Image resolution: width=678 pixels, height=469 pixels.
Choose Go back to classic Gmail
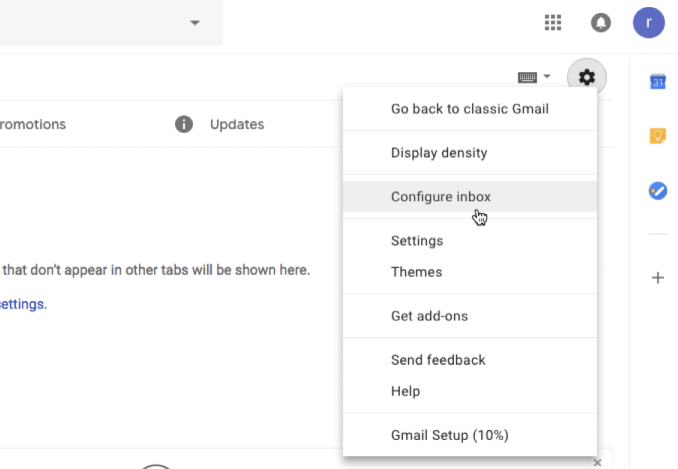pos(470,109)
